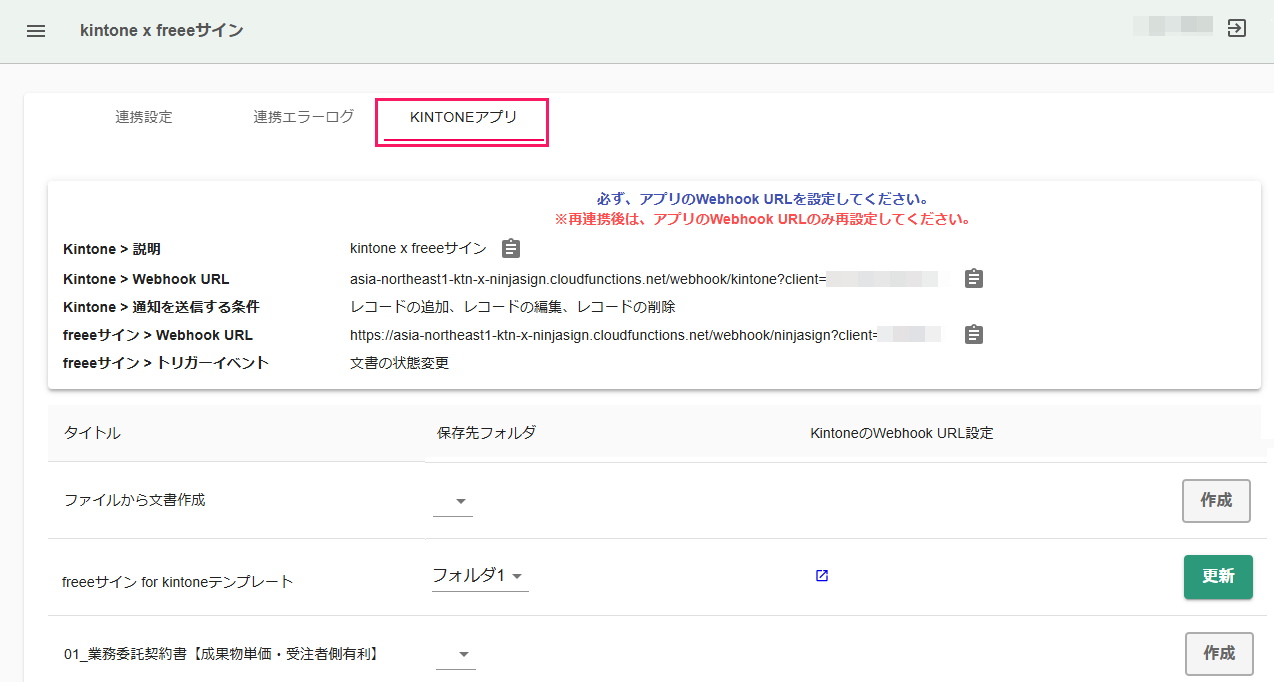The image size is (1274, 682).
Task: Click the green 更新 button
Action: coord(1218,576)
